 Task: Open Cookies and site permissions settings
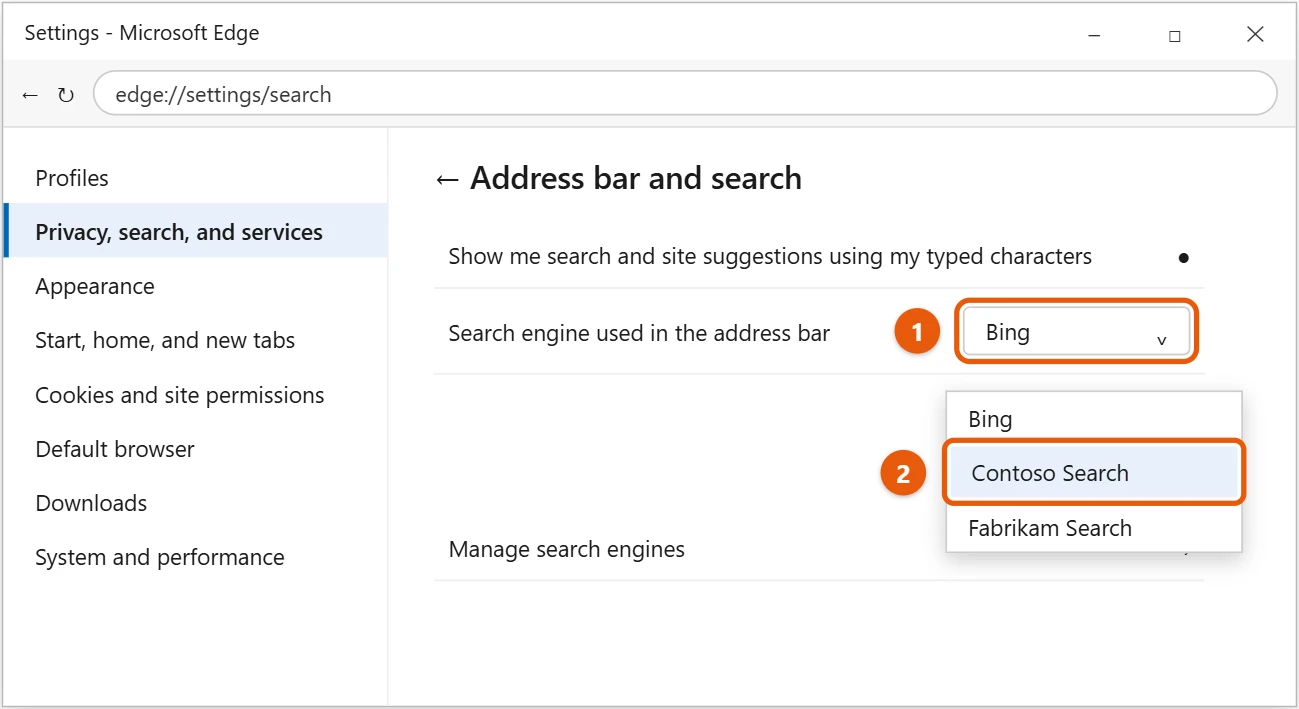pos(196,394)
